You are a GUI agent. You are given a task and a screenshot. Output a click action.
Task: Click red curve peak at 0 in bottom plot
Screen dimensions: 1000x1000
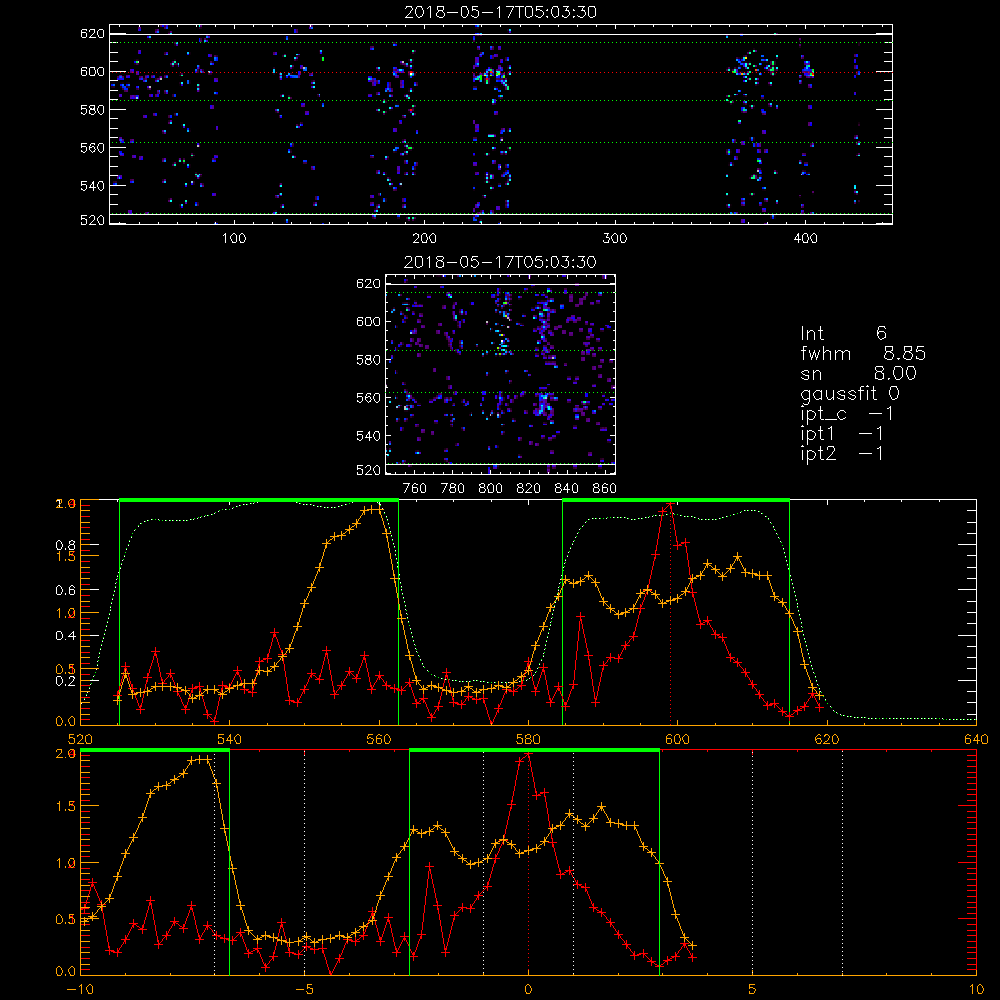528,754
